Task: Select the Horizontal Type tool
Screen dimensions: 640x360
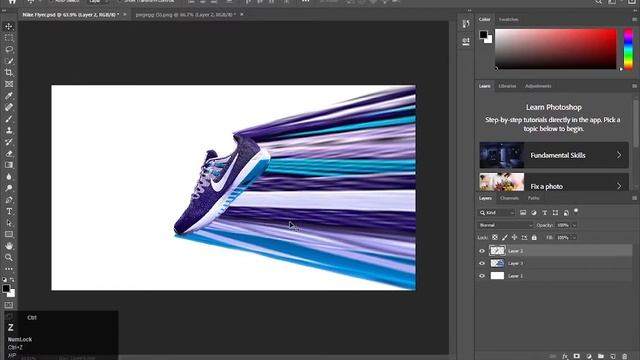Action: 9,211
